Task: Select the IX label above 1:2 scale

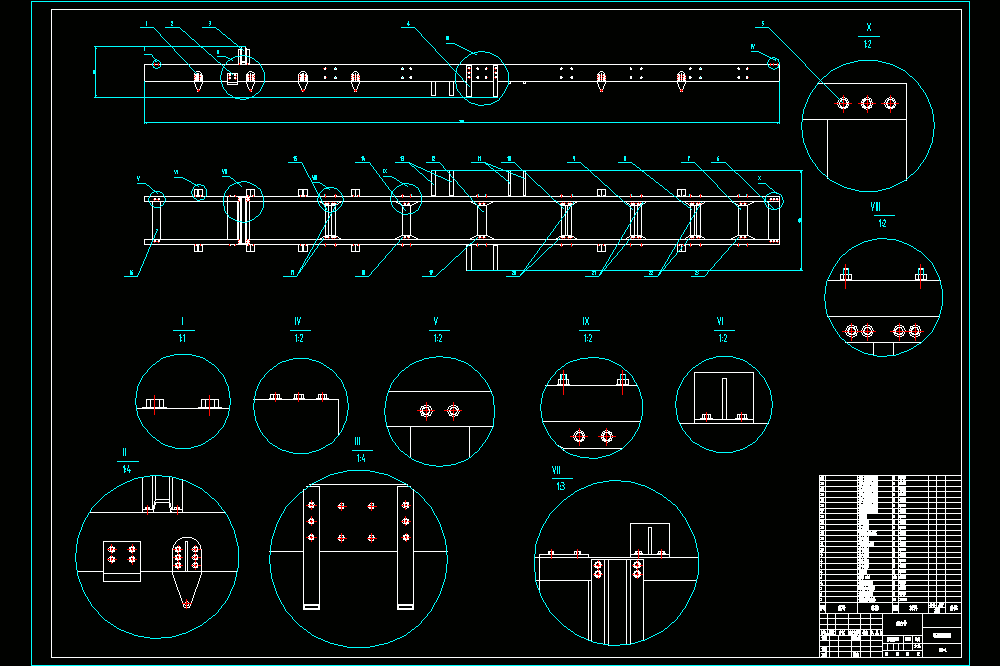Action: click(586, 322)
